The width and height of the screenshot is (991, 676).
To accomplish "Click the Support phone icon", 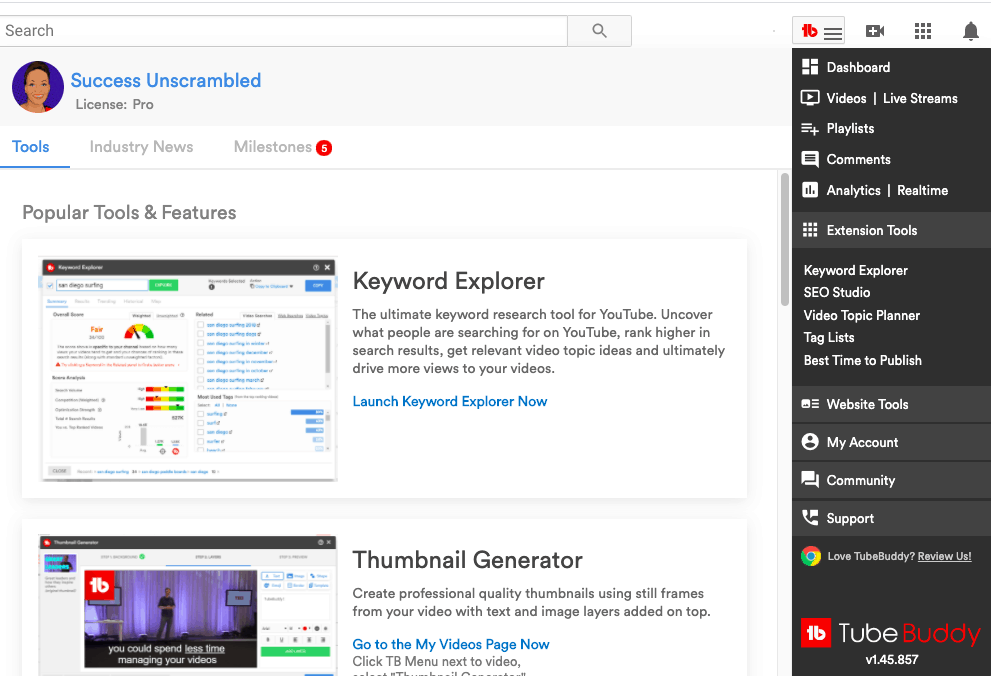I will point(810,517).
